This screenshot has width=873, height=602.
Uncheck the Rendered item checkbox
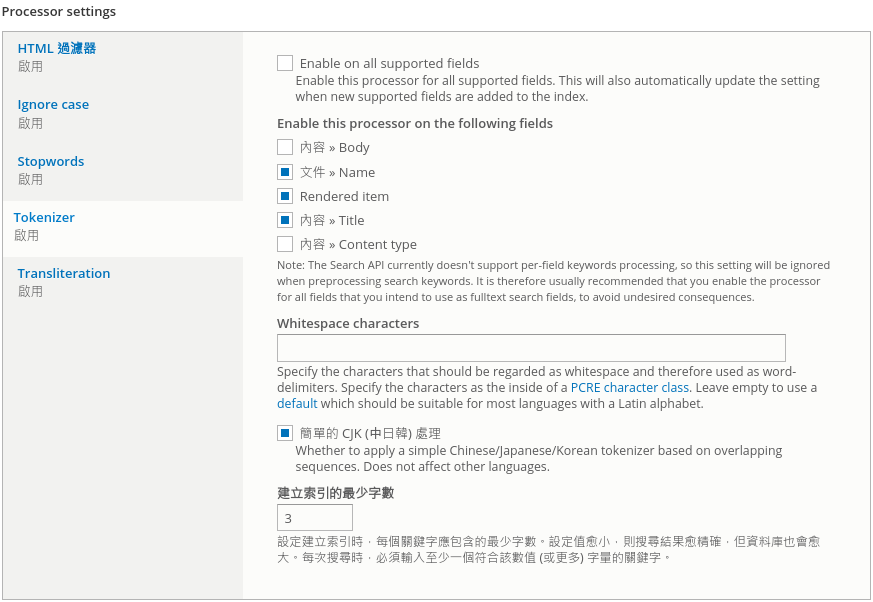(285, 196)
